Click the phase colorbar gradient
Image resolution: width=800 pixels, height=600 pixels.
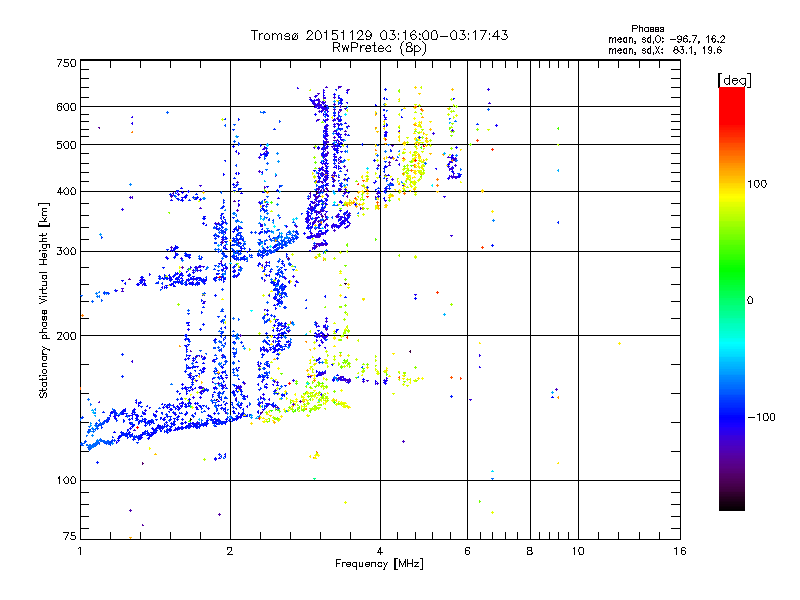pyautogui.click(x=732, y=298)
